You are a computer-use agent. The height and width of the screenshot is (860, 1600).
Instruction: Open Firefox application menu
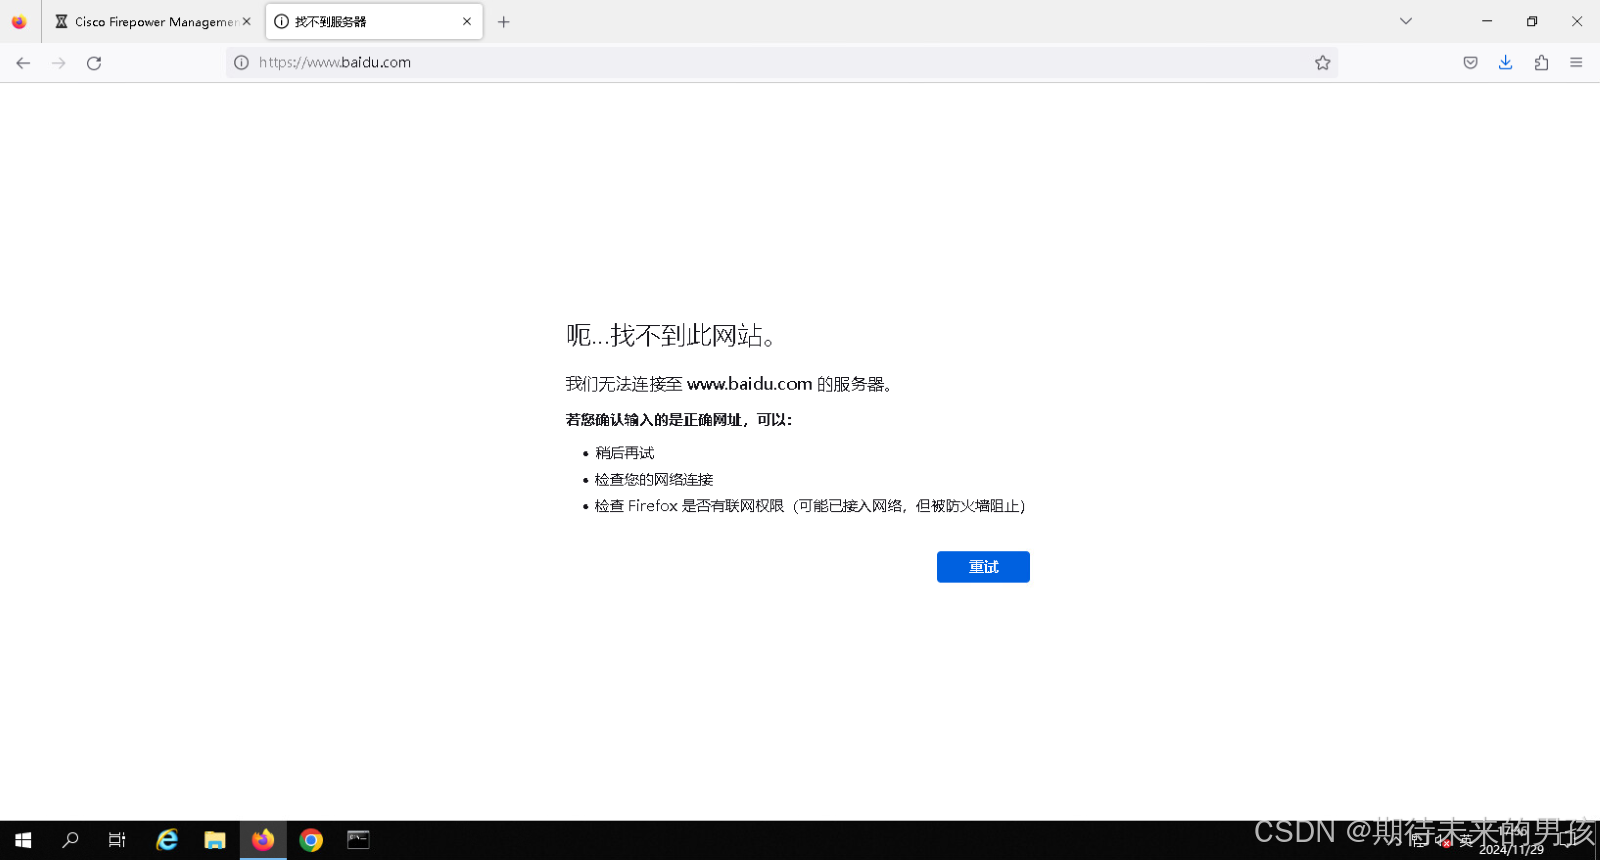pyautogui.click(x=1576, y=62)
